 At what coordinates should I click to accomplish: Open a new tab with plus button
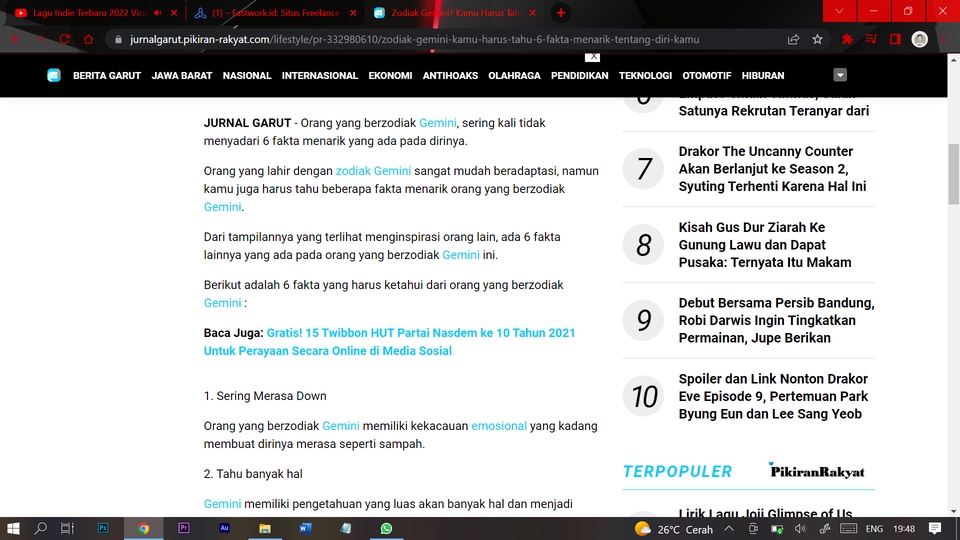(560, 13)
